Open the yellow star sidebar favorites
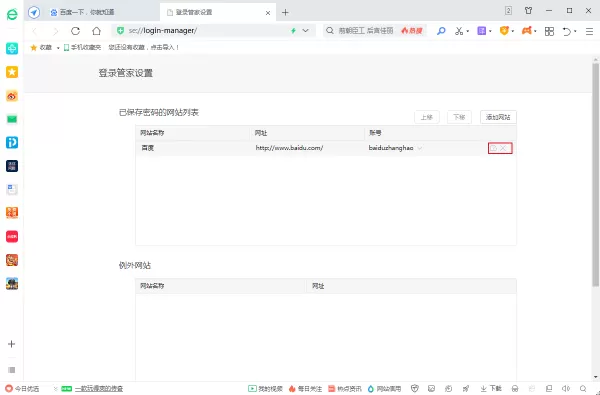 (12, 72)
